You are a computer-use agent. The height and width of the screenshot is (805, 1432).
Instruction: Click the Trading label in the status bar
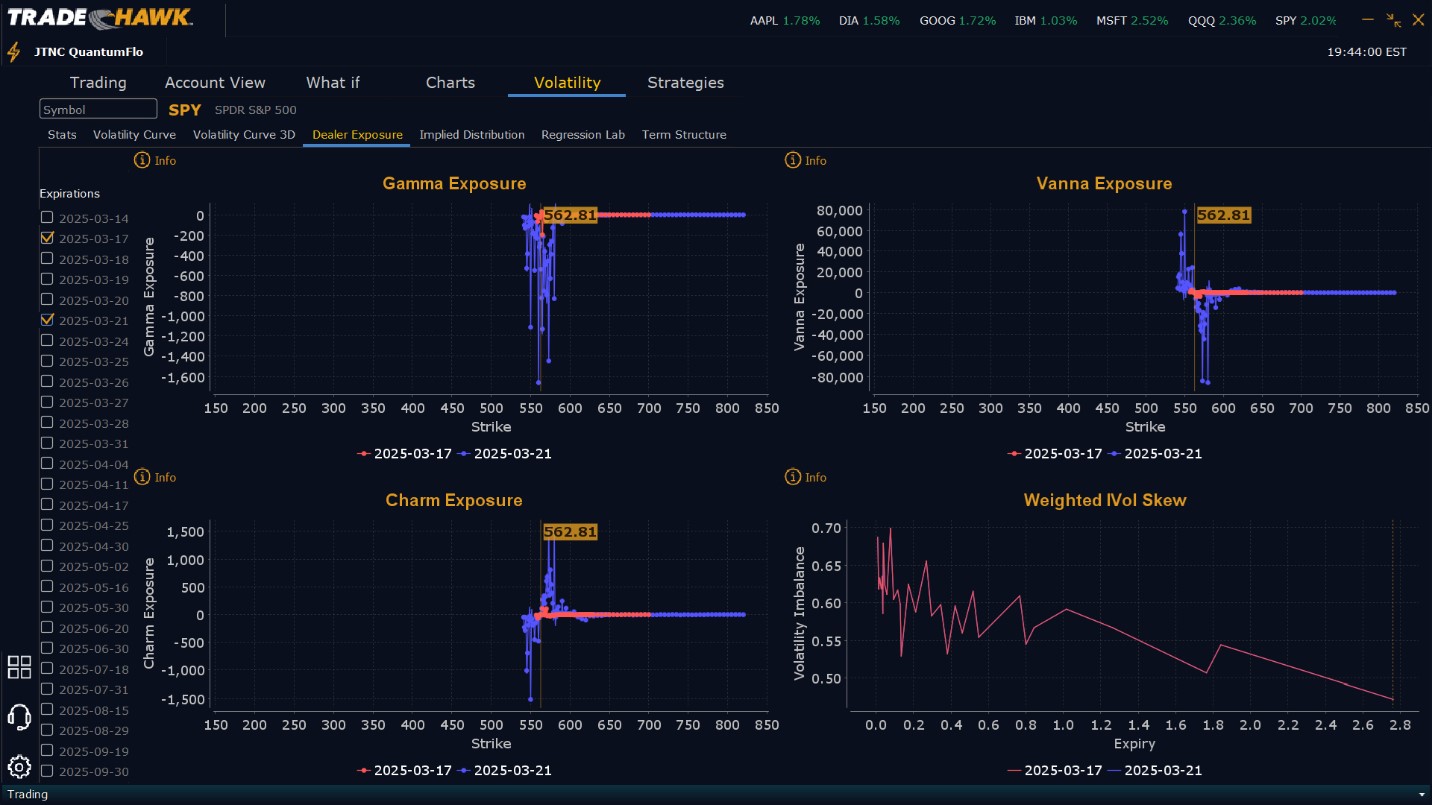pos(27,794)
